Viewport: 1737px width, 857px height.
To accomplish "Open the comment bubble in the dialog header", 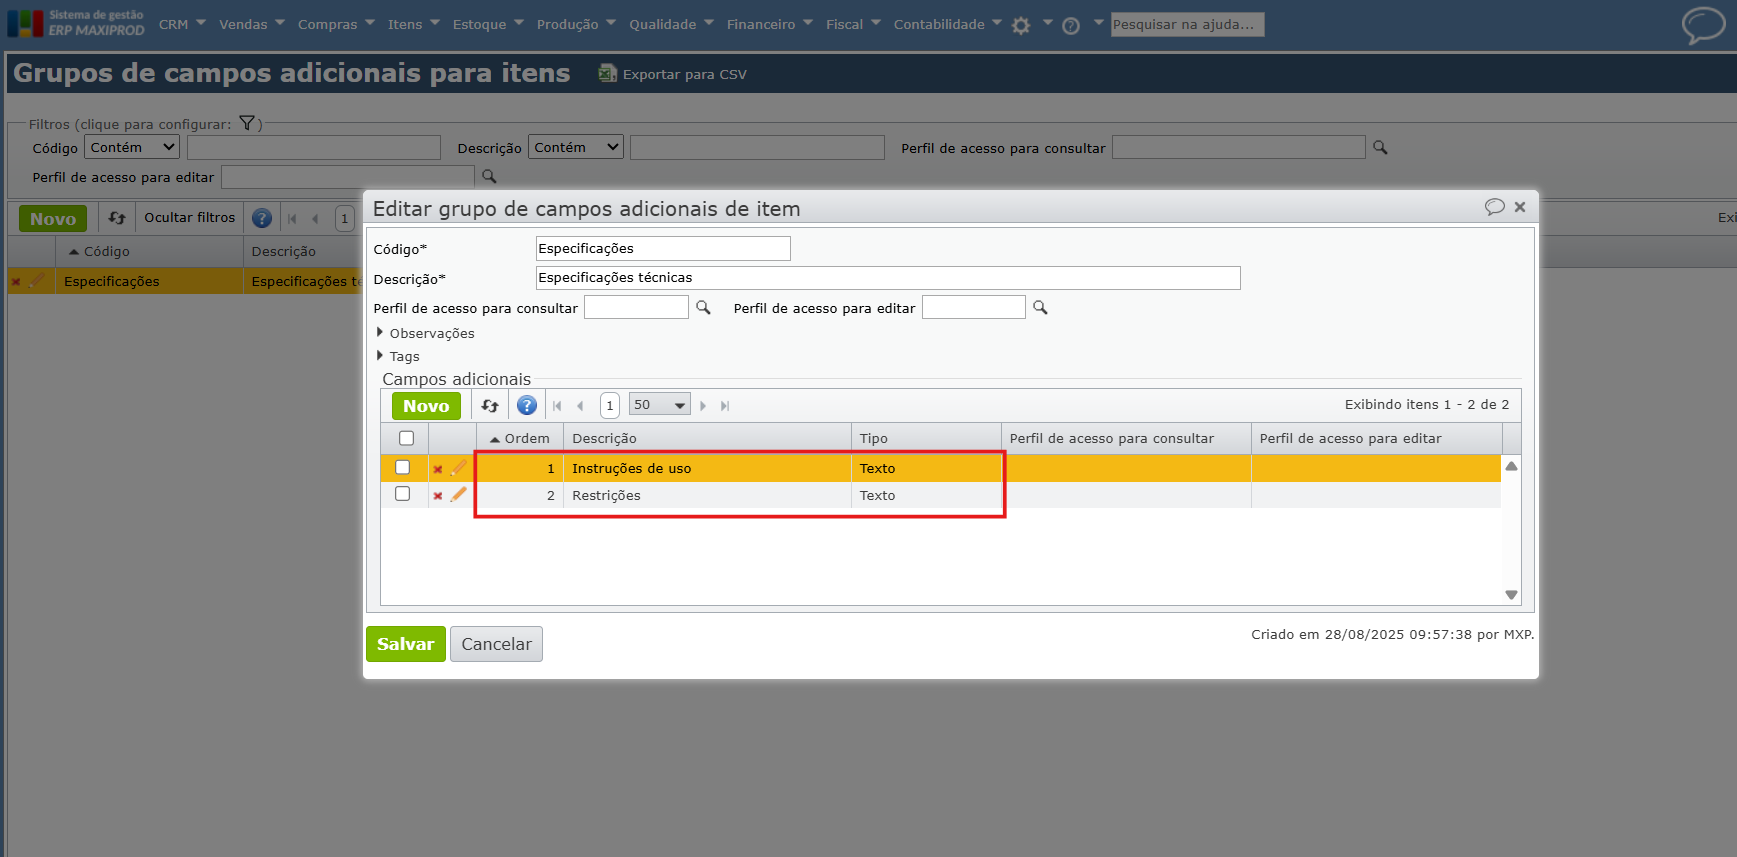I will pyautogui.click(x=1495, y=207).
